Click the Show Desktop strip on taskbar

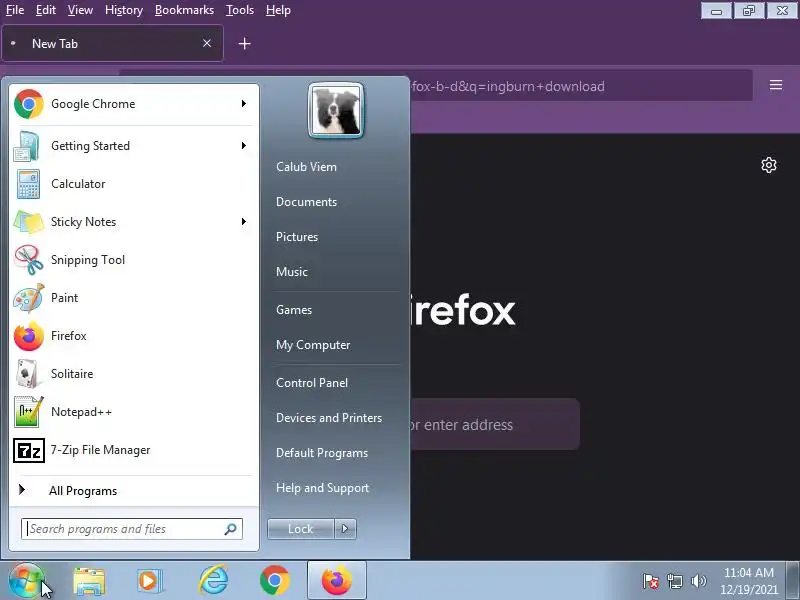[793, 581]
